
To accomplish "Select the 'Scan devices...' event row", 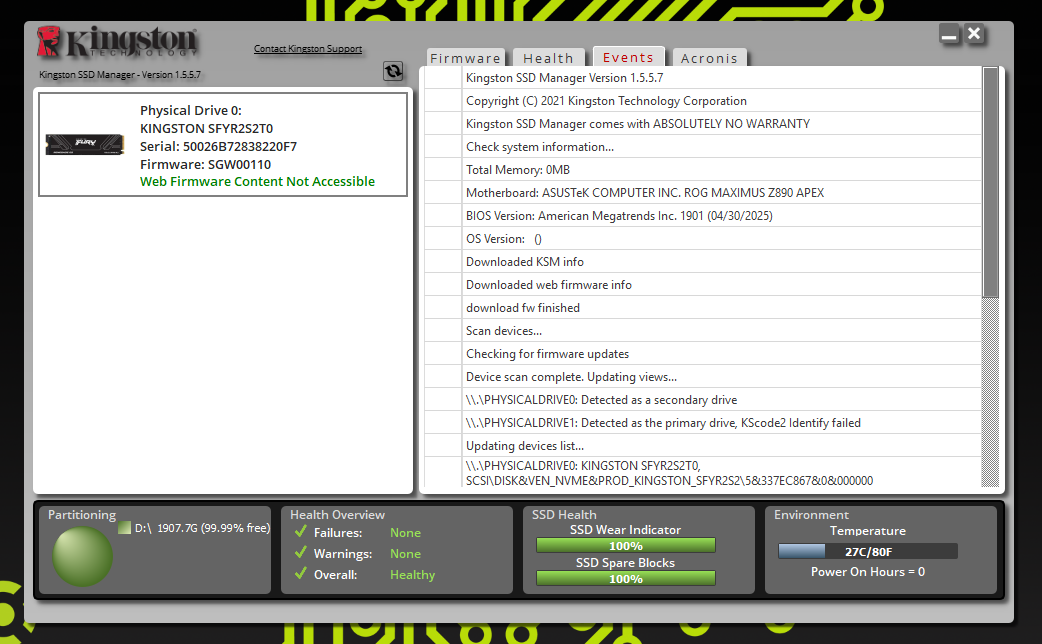I will pyautogui.click(x=703, y=330).
